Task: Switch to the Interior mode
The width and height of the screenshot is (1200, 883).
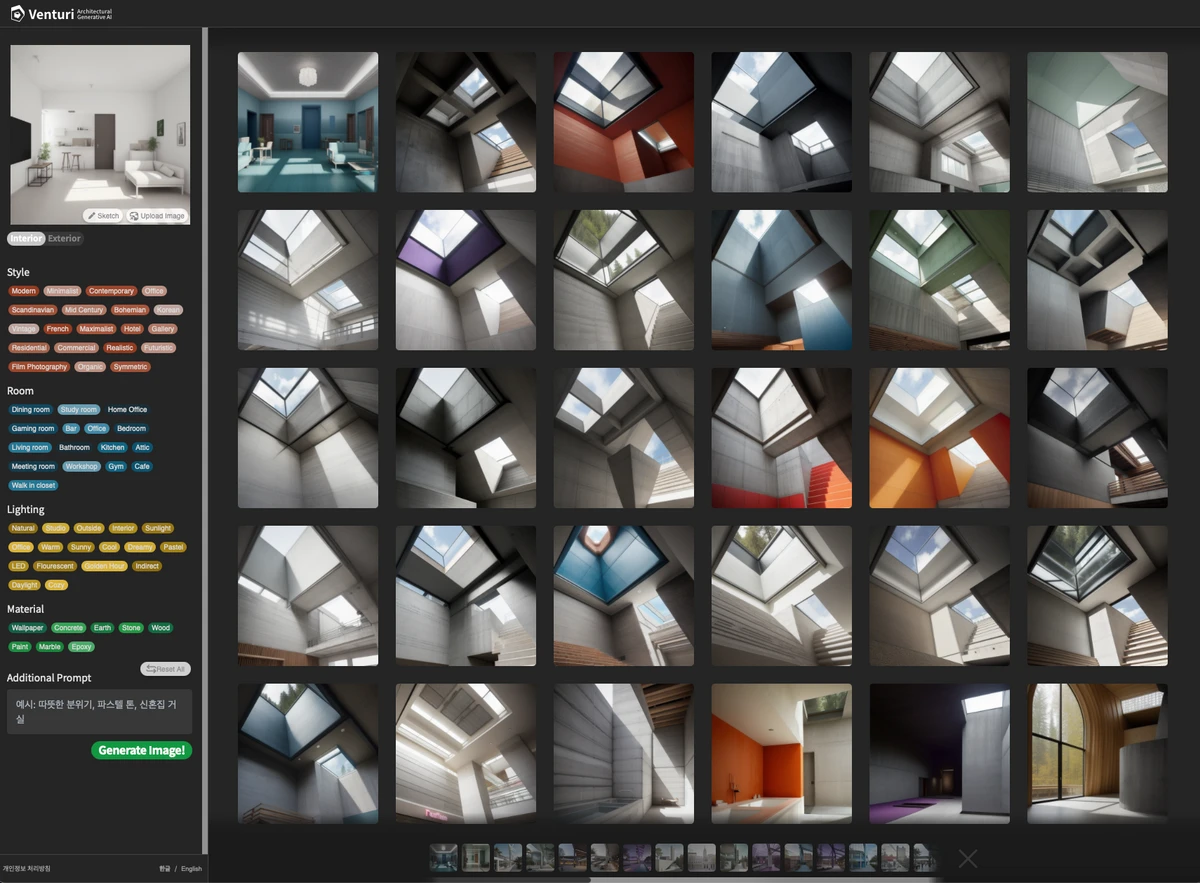Action: [x=26, y=239]
